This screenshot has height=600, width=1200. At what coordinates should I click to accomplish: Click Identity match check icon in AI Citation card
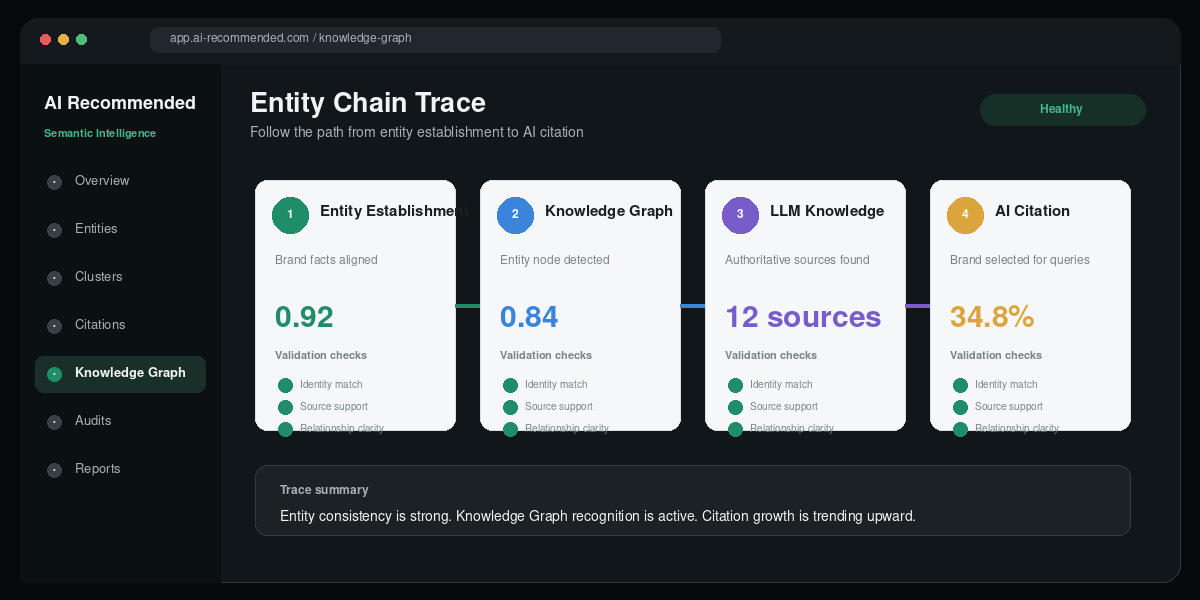tap(960, 385)
